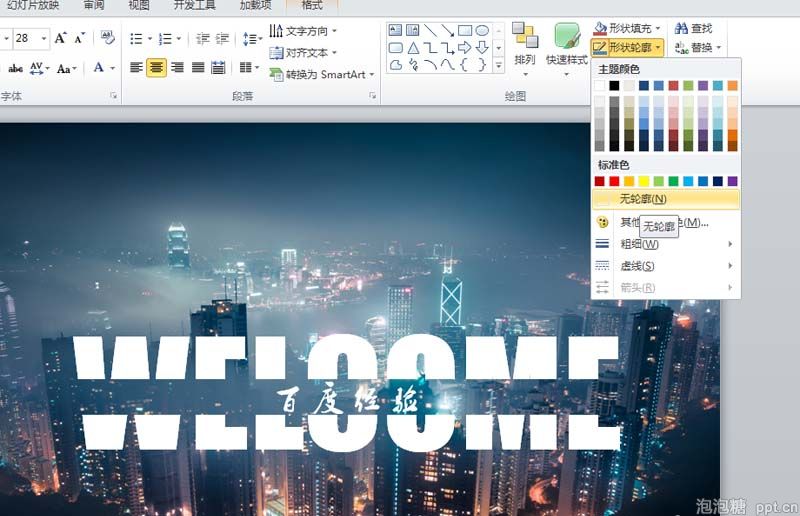This screenshot has width=800, height=516.
Task: Open Quick Styles (快速样式) gallery
Action: coord(566,50)
